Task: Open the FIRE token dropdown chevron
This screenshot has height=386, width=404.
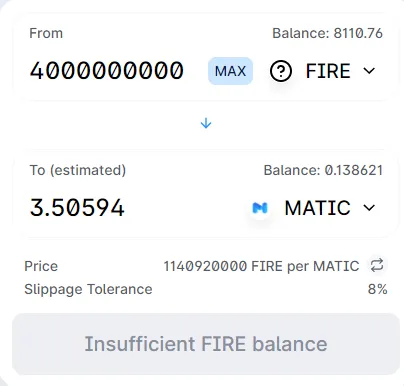Action: tap(369, 71)
